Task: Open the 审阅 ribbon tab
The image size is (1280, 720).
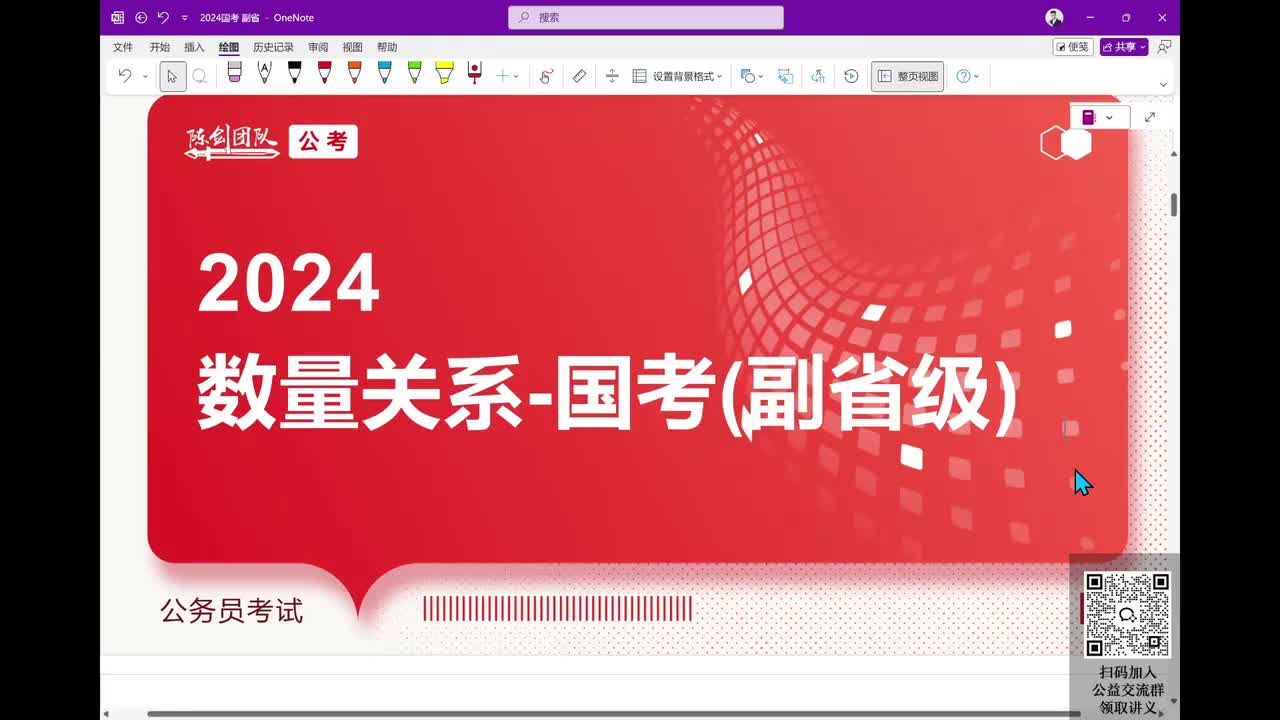Action: (318, 47)
